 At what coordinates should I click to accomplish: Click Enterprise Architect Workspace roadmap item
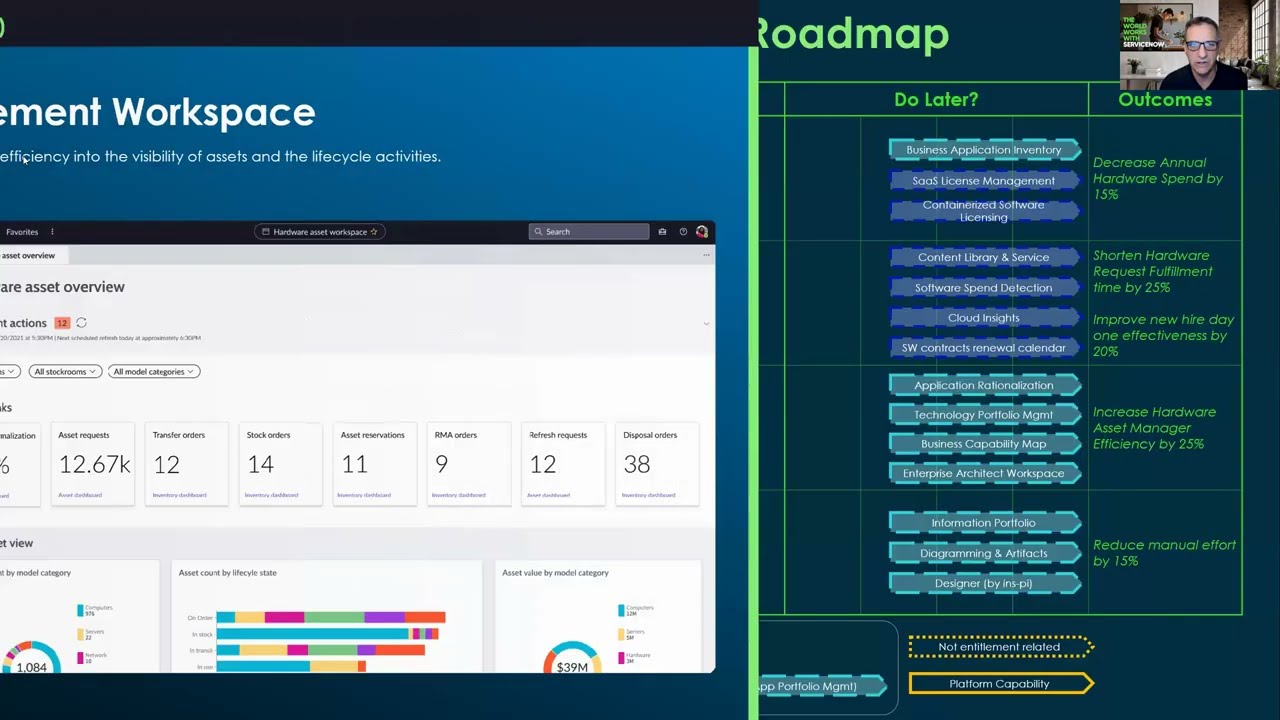(984, 474)
